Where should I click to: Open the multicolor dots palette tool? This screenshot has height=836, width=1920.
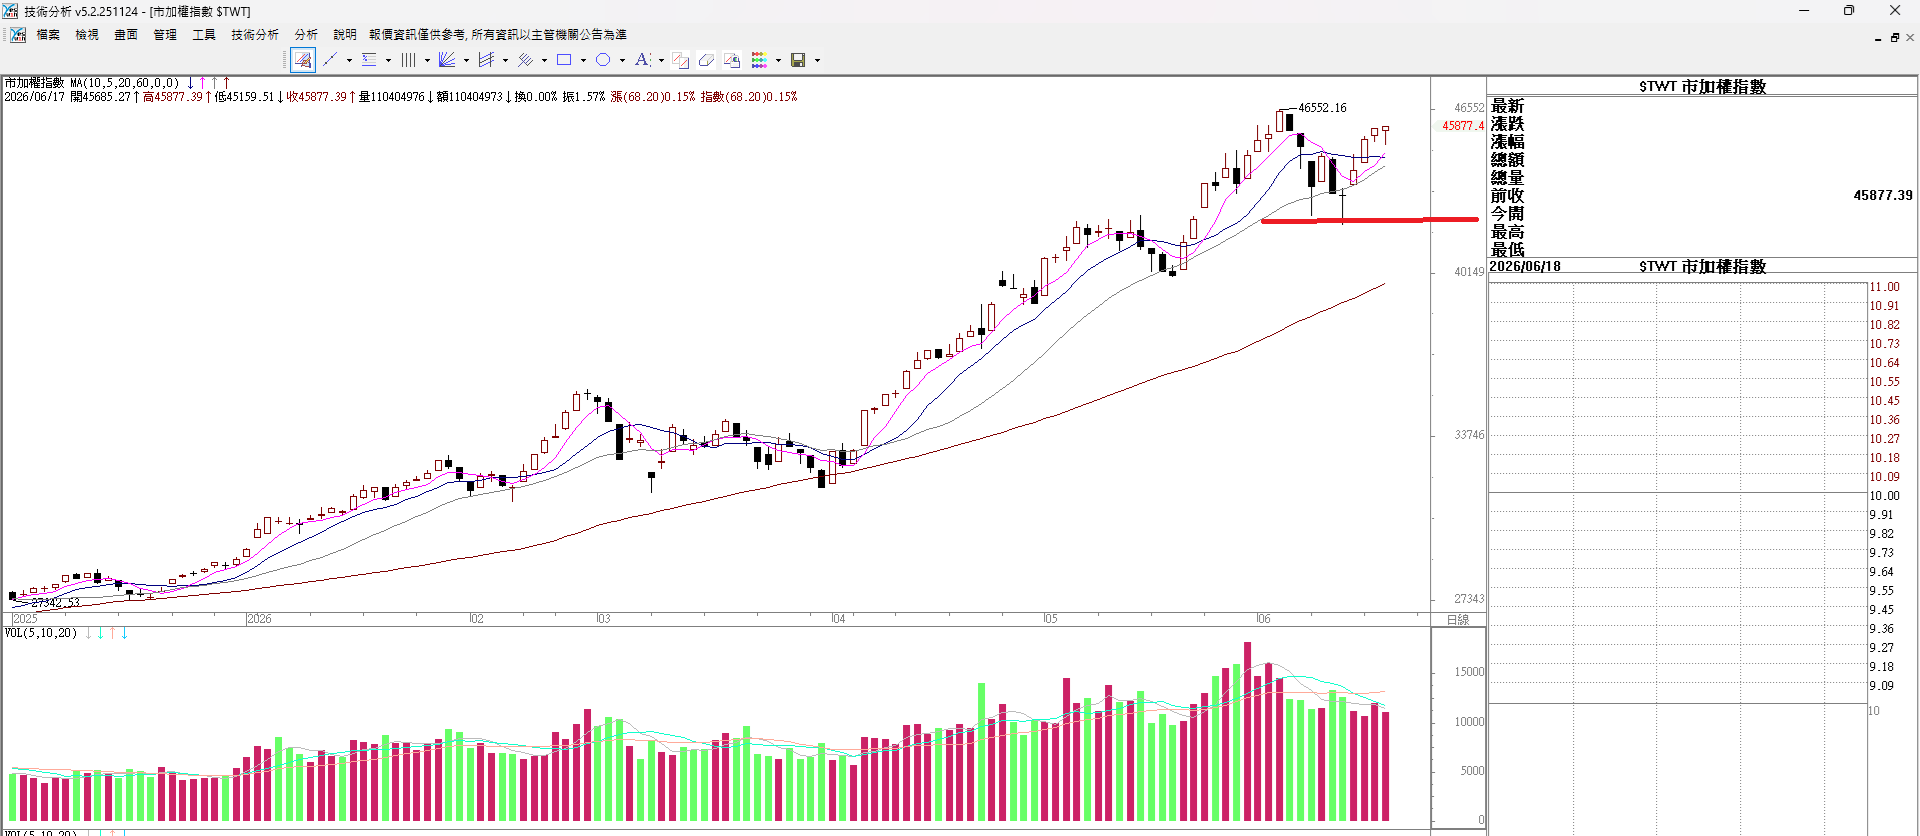[759, 60]
